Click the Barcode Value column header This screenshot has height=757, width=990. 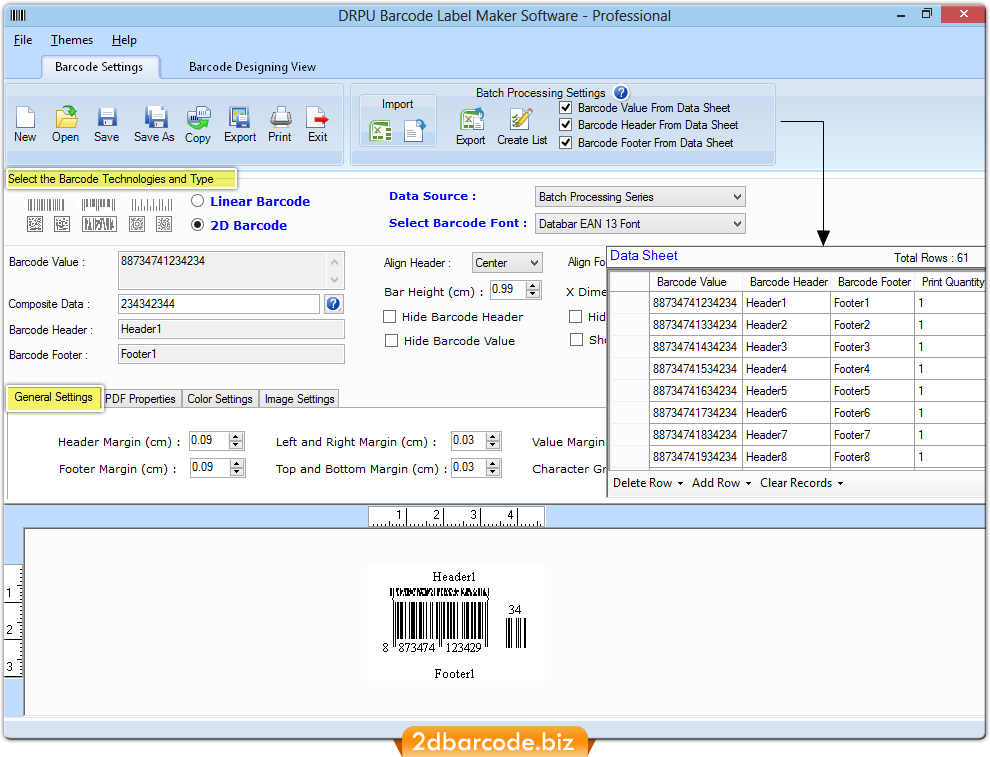(x=696, y=282)
